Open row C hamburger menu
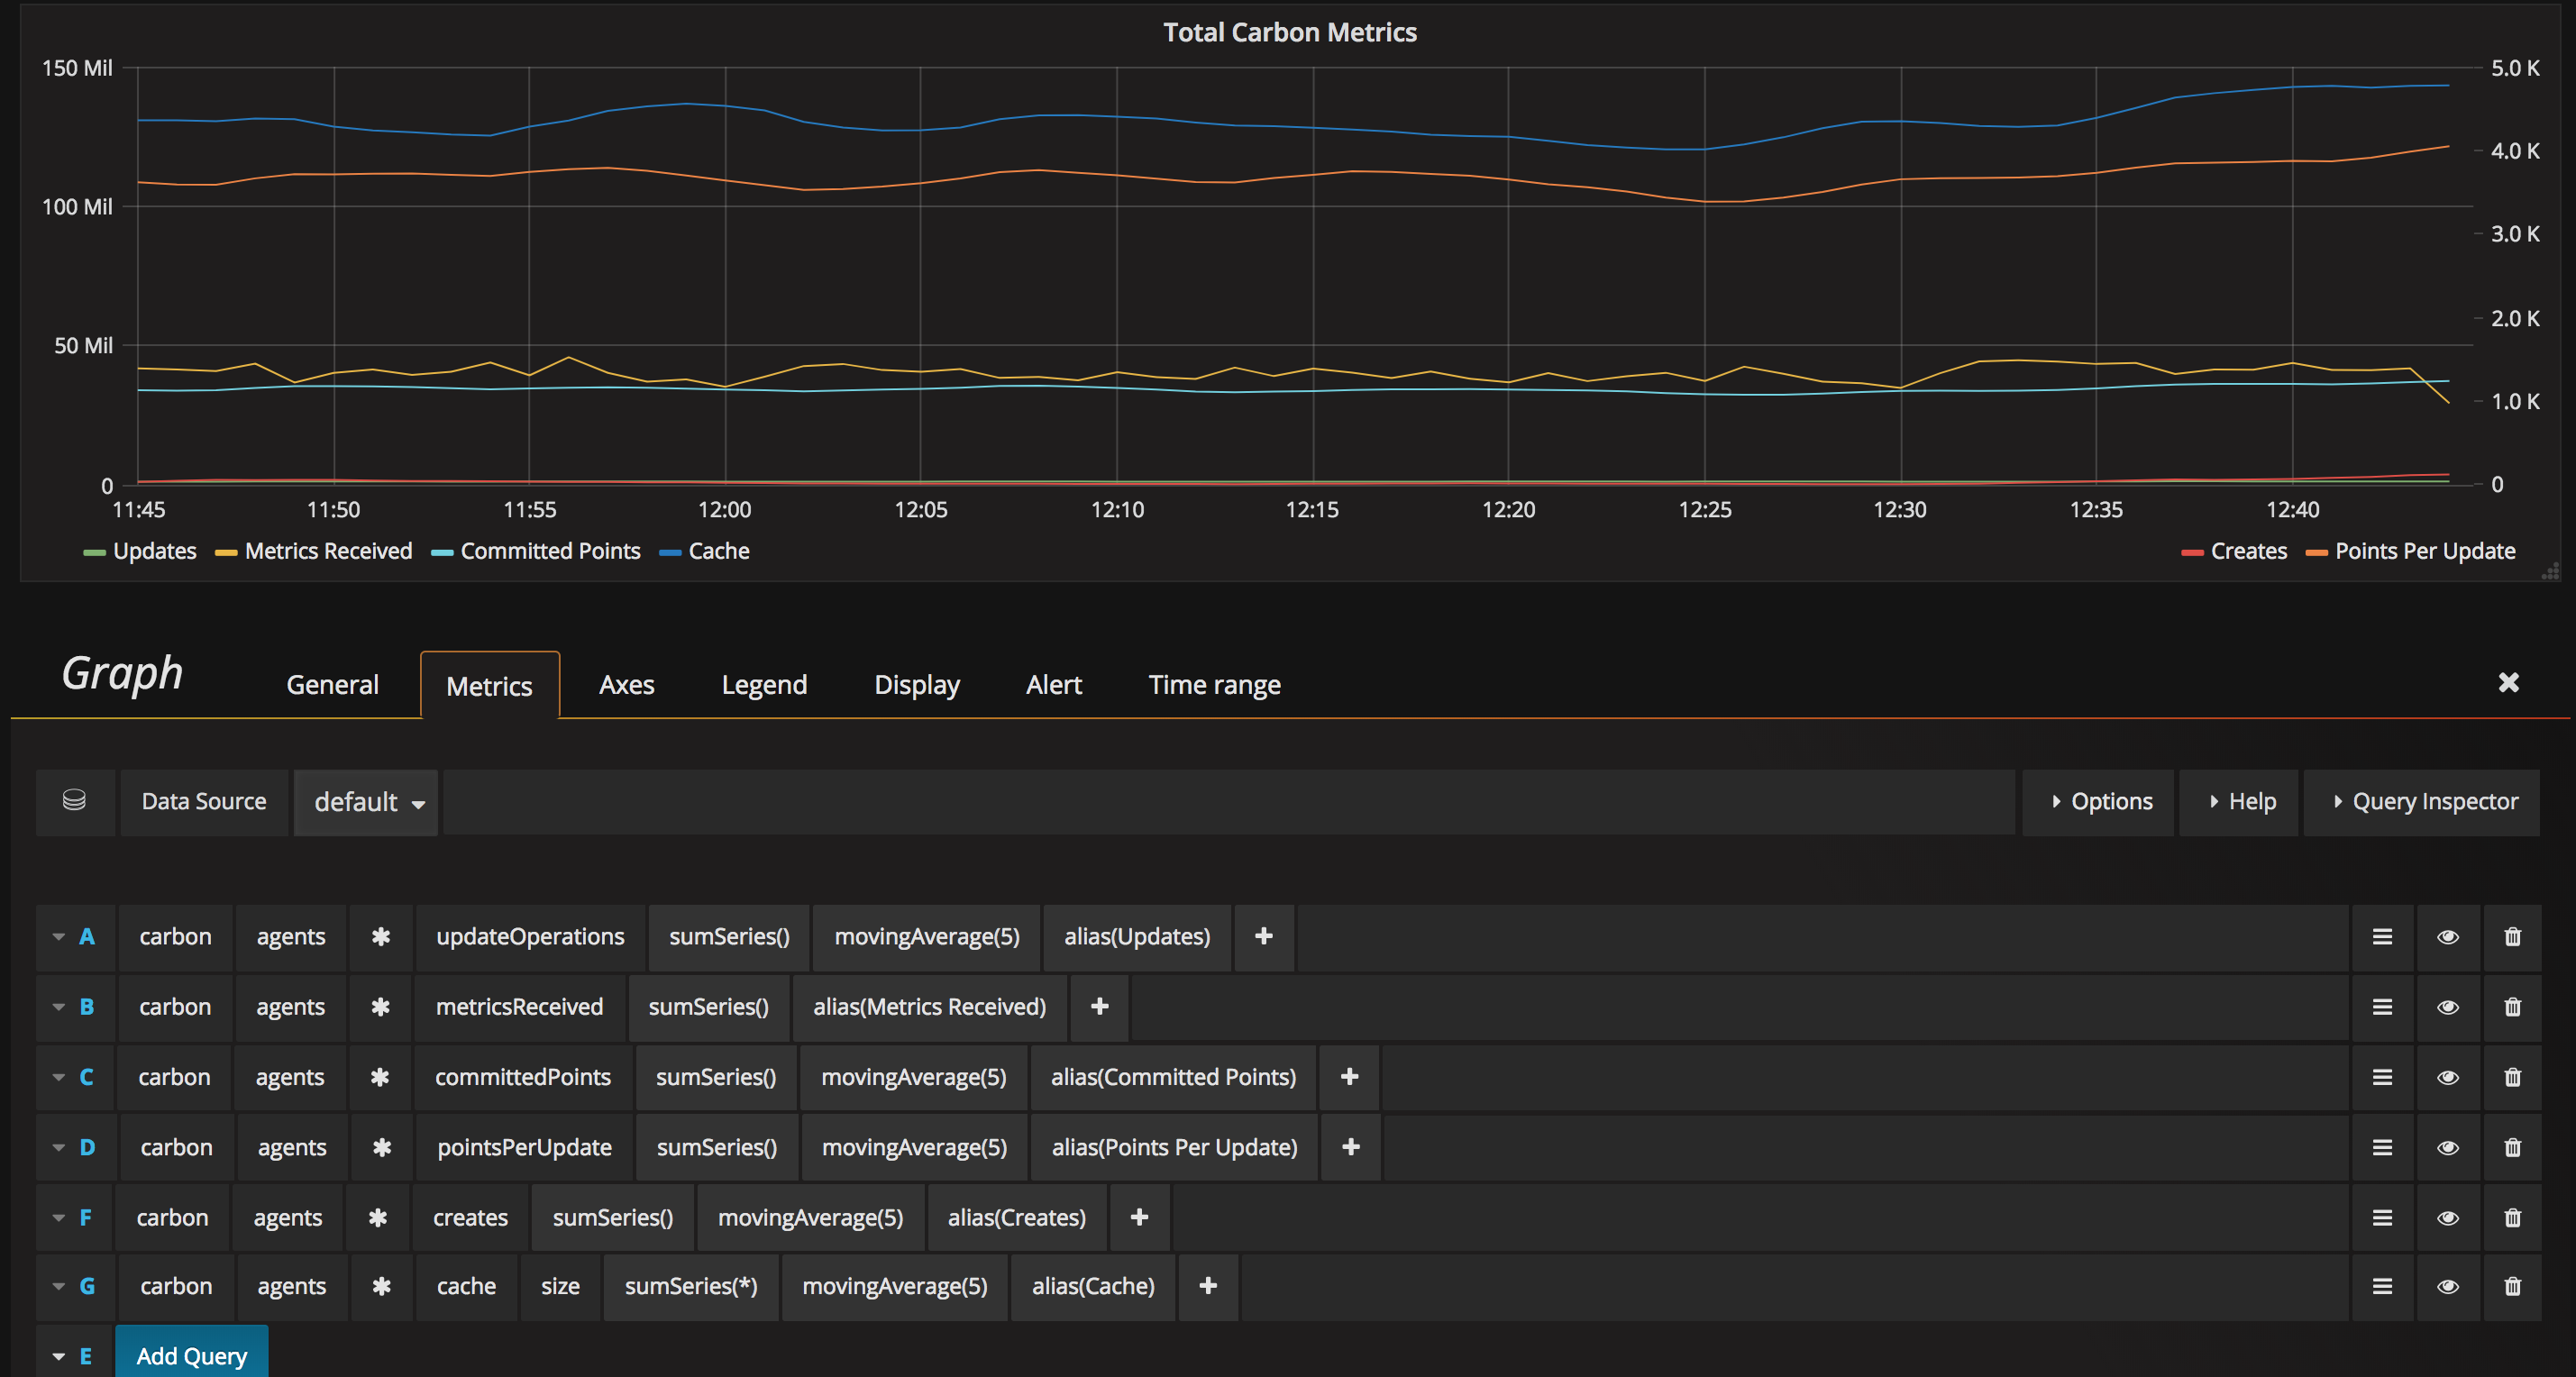 [x=2382, y=1077]
